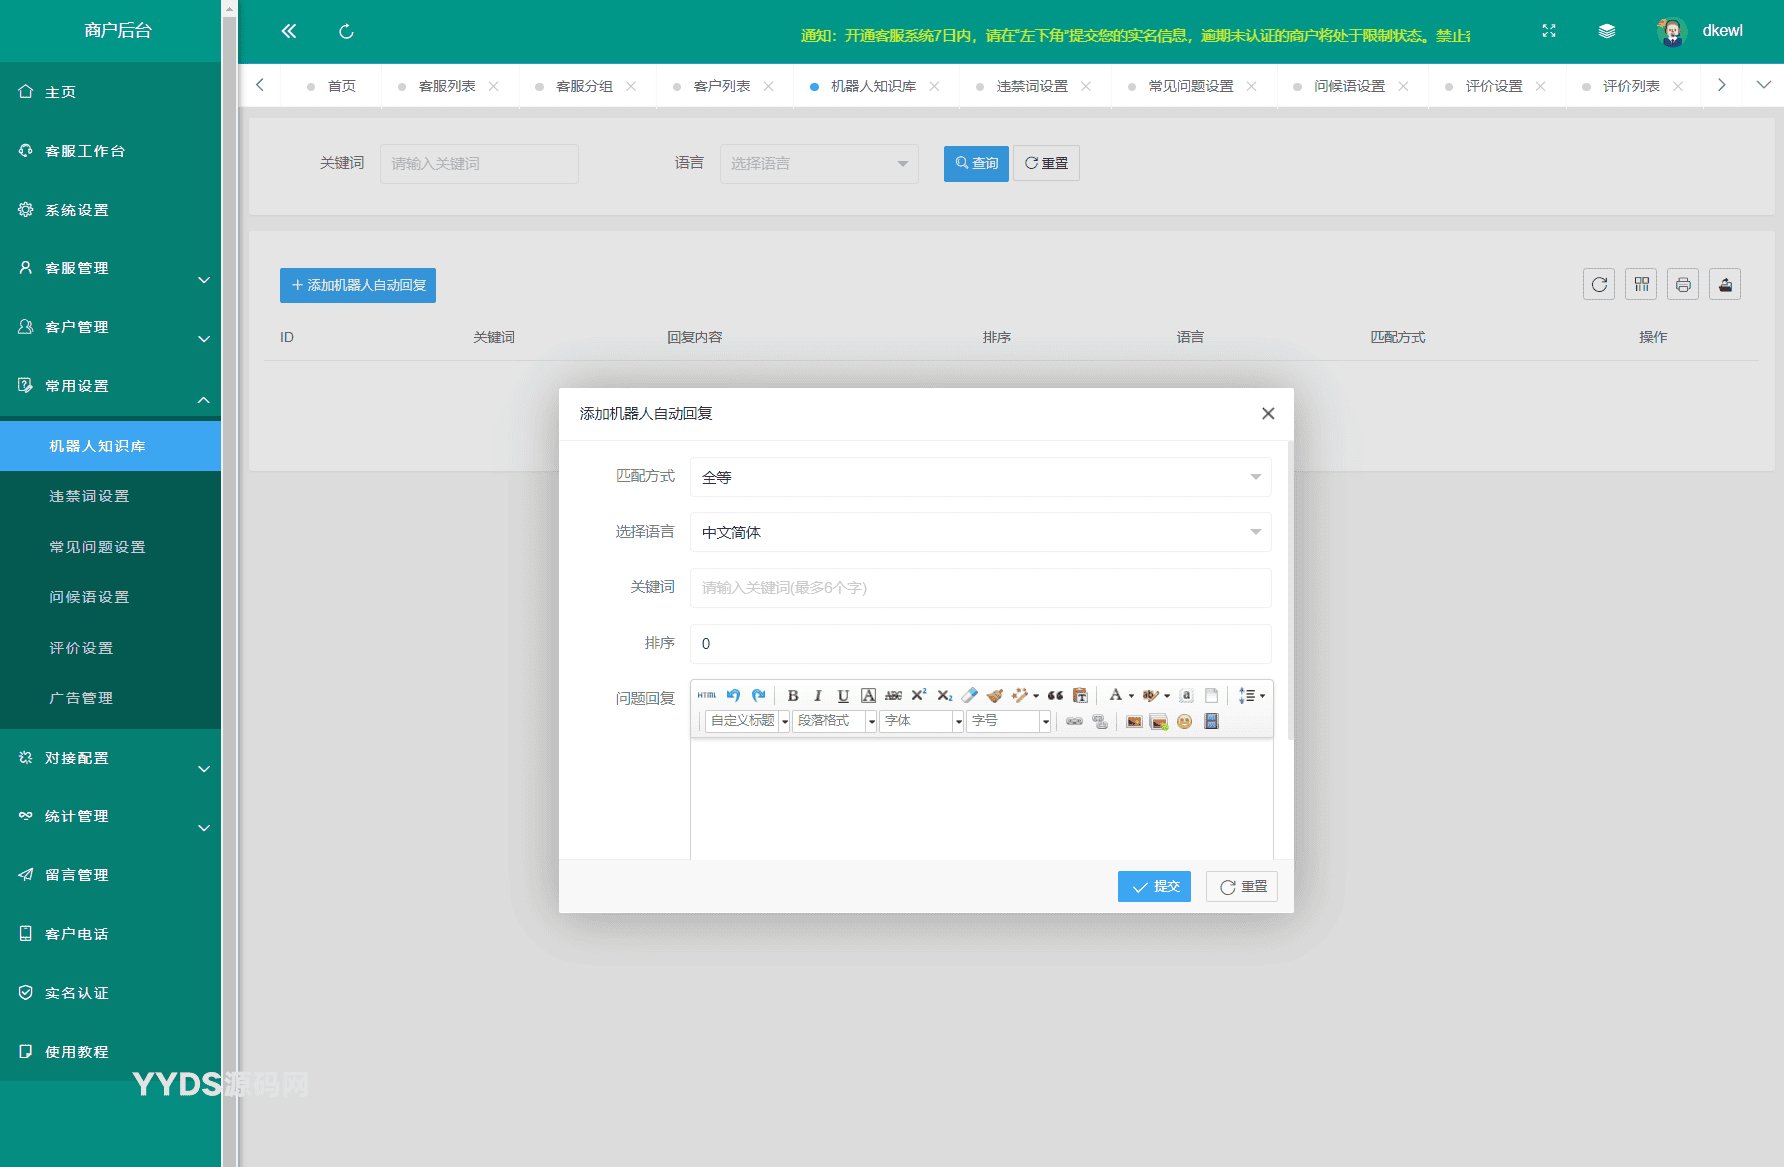1784x1167 pixels.
Task: Apply superscript in editor toolbar
Action: pos(919,695)
